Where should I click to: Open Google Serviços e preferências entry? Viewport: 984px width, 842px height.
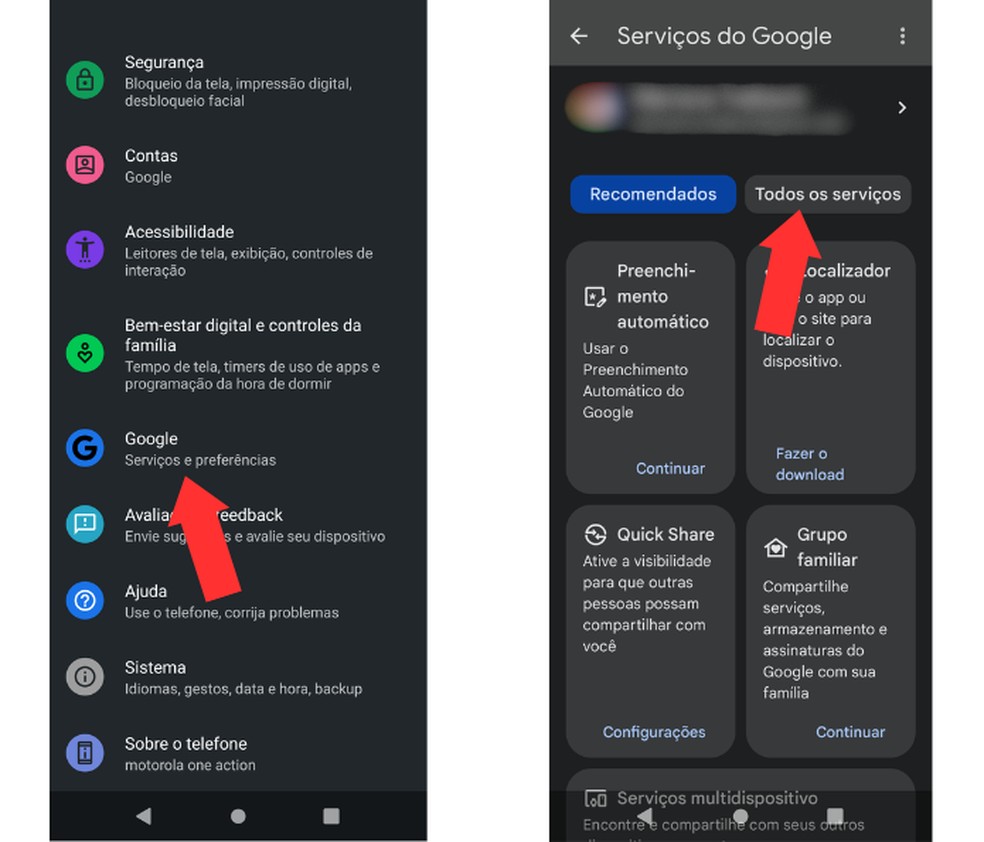point(238,449)
